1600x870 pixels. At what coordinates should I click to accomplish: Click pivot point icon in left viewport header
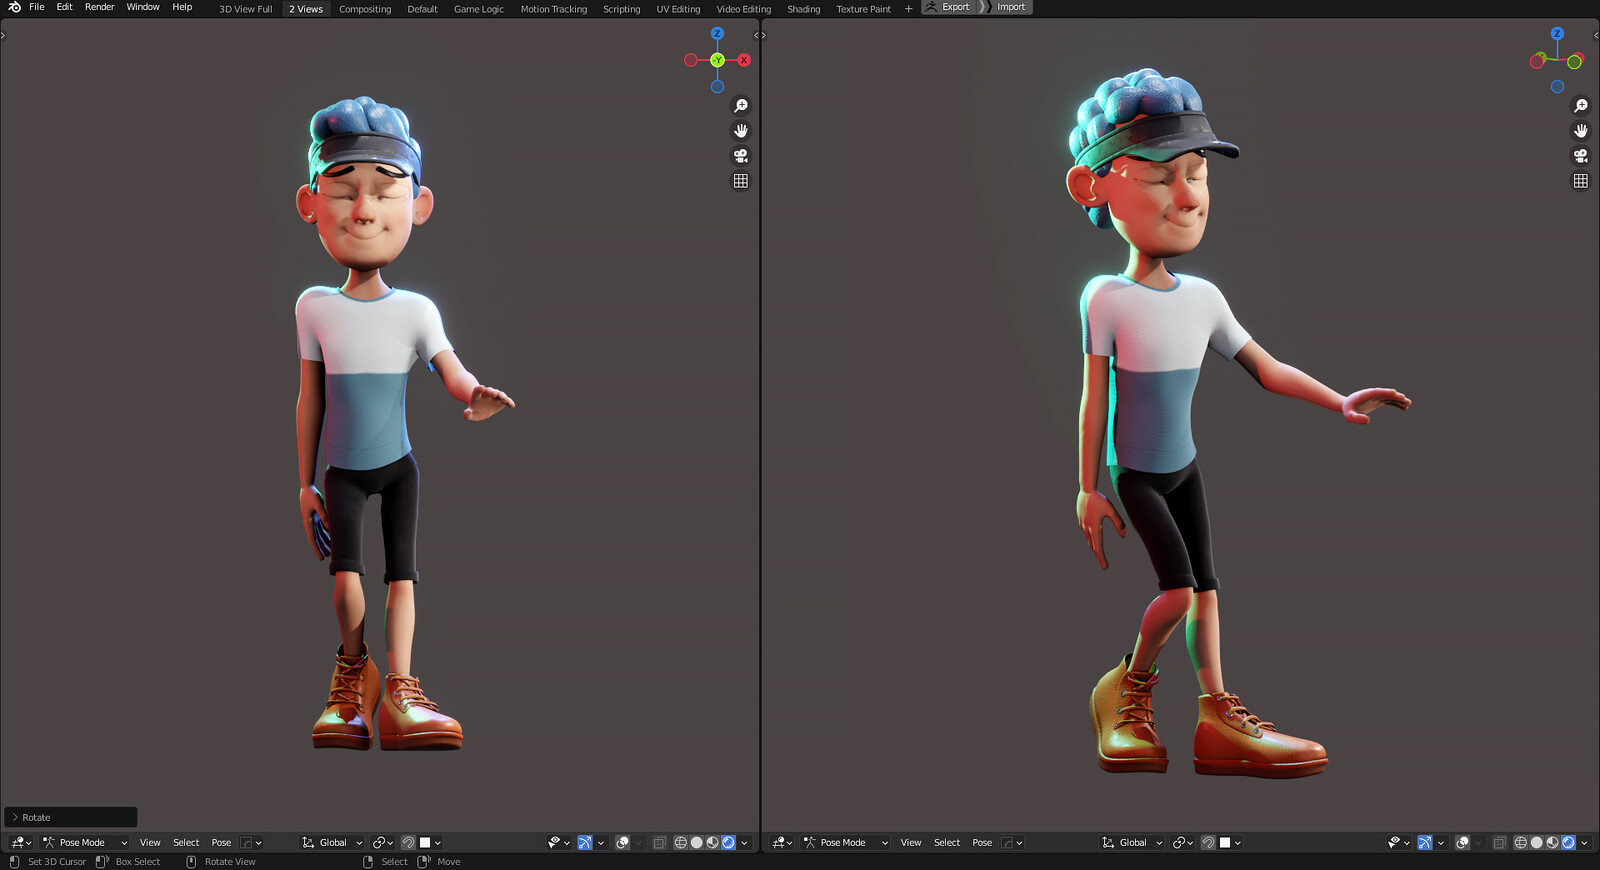pyautogui.click(x=382, y=843)
